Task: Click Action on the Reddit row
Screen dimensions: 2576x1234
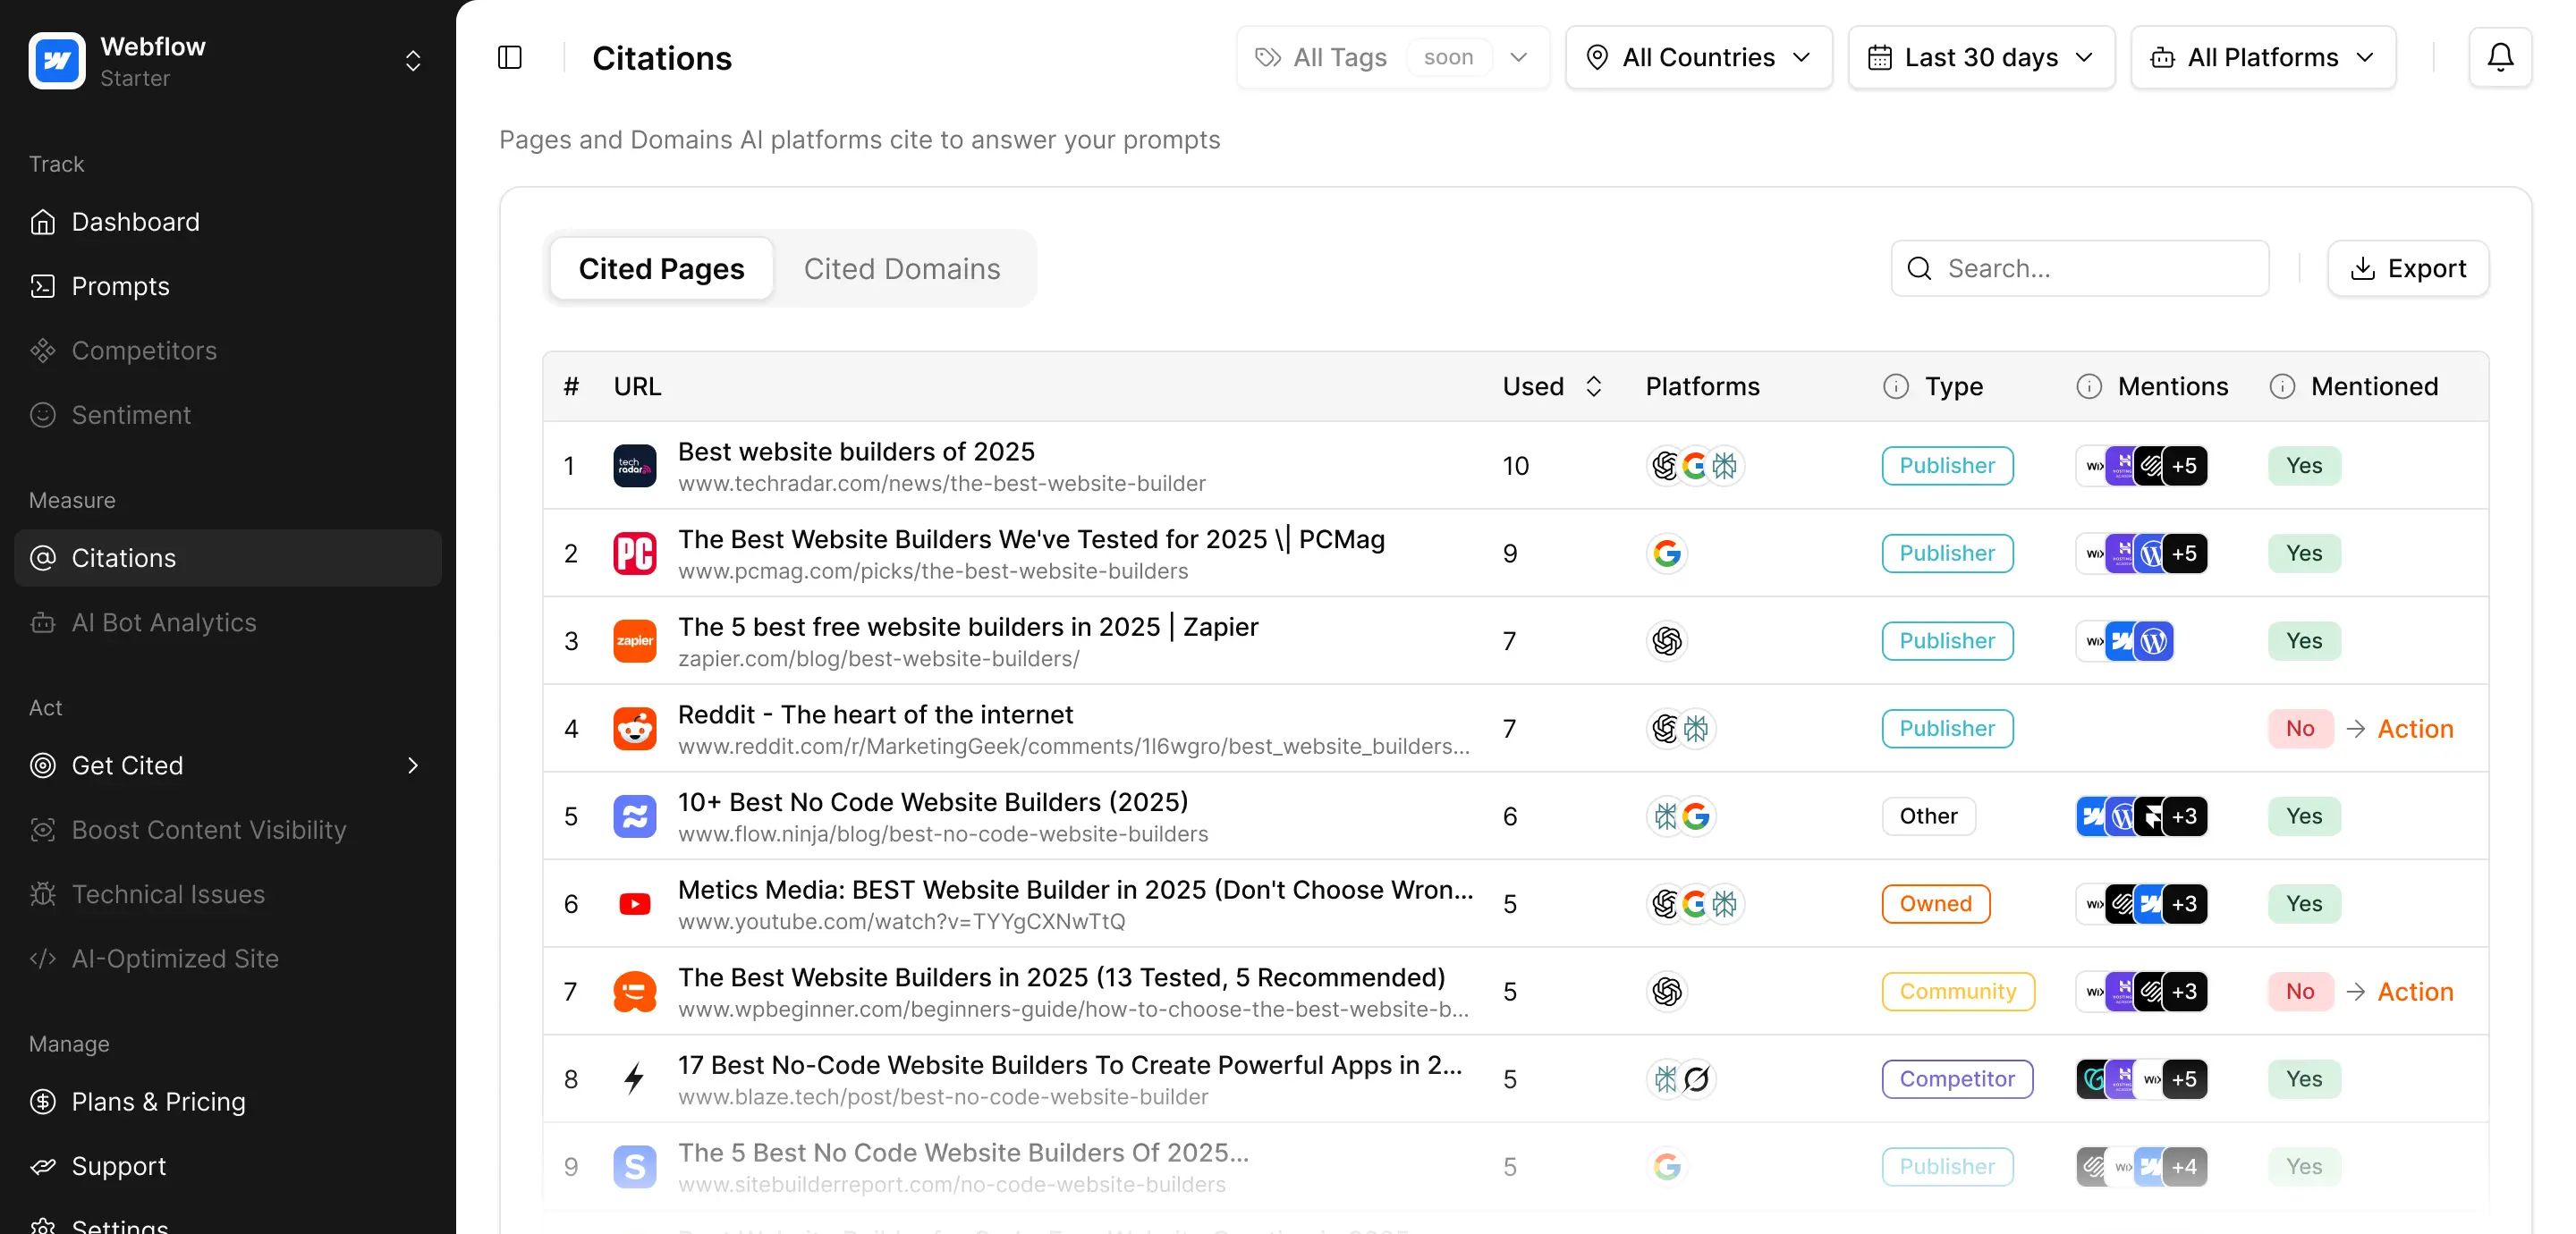Action: point(2416,728)
